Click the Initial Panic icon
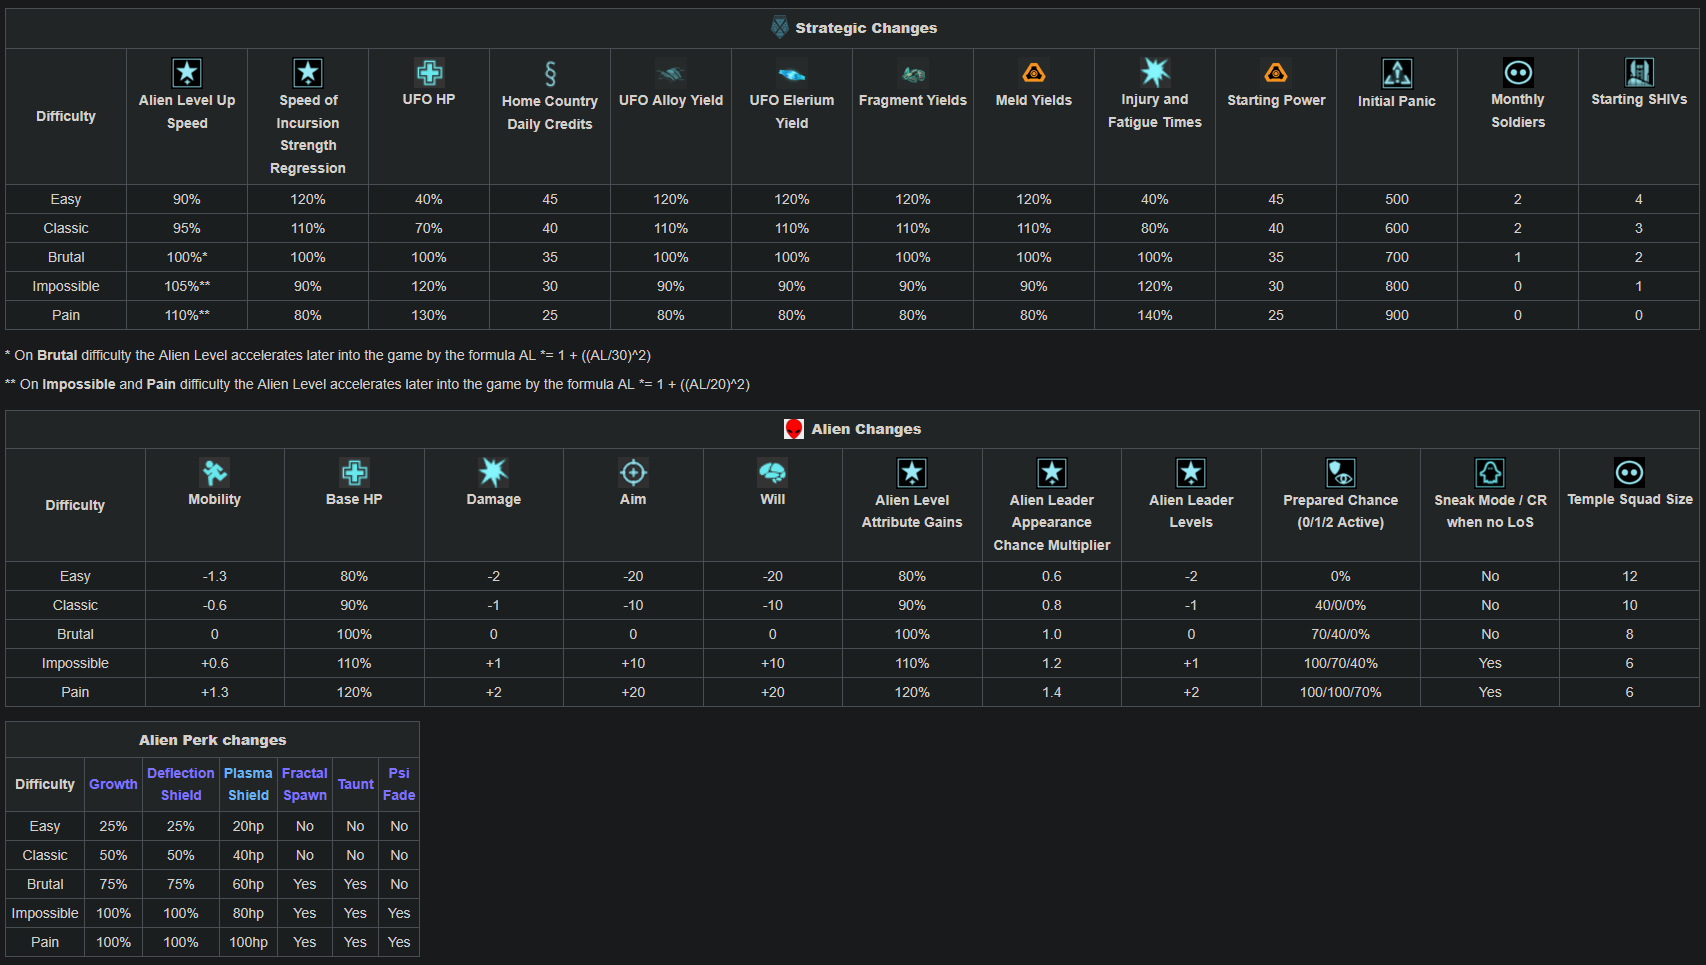 point(1397,73)
